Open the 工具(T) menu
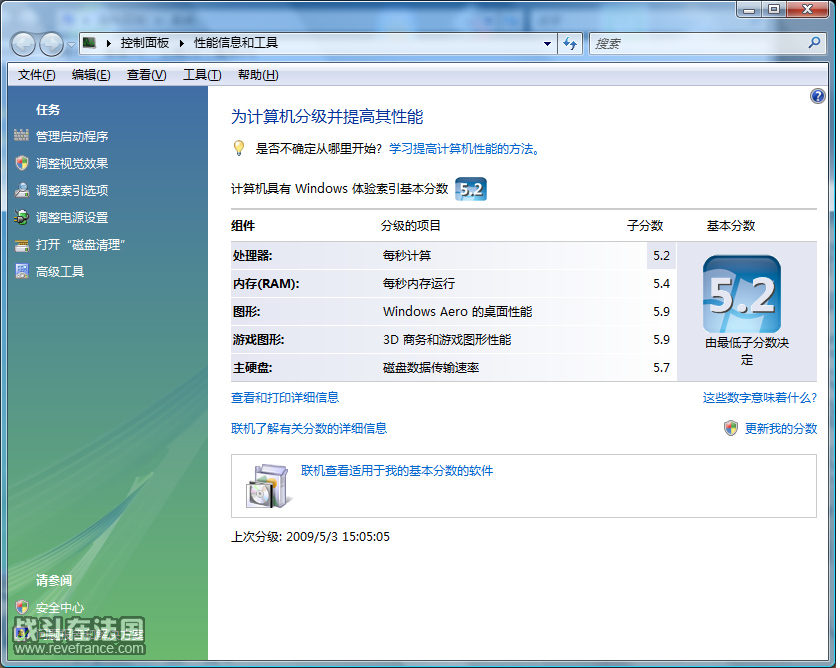This screenshot has height=668, width=840. coord(202,75)
